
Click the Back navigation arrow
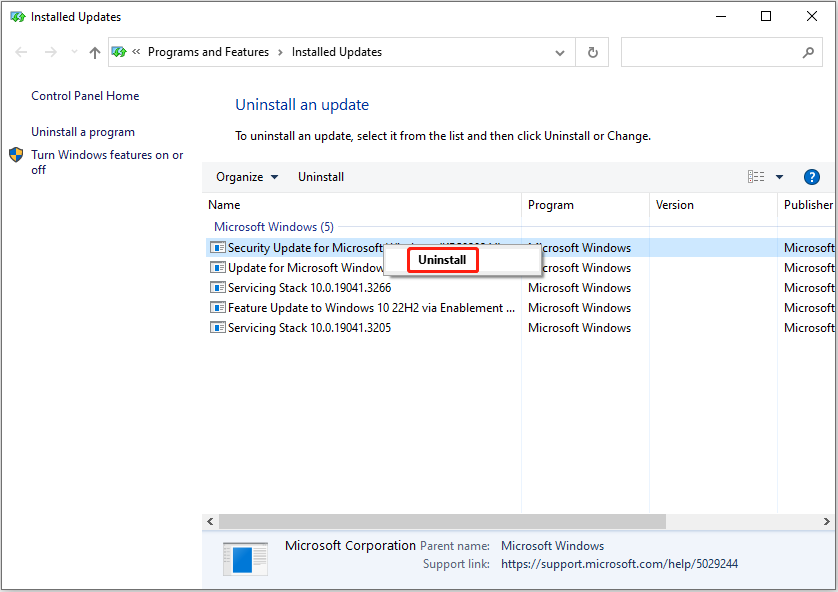coord(22,53)
